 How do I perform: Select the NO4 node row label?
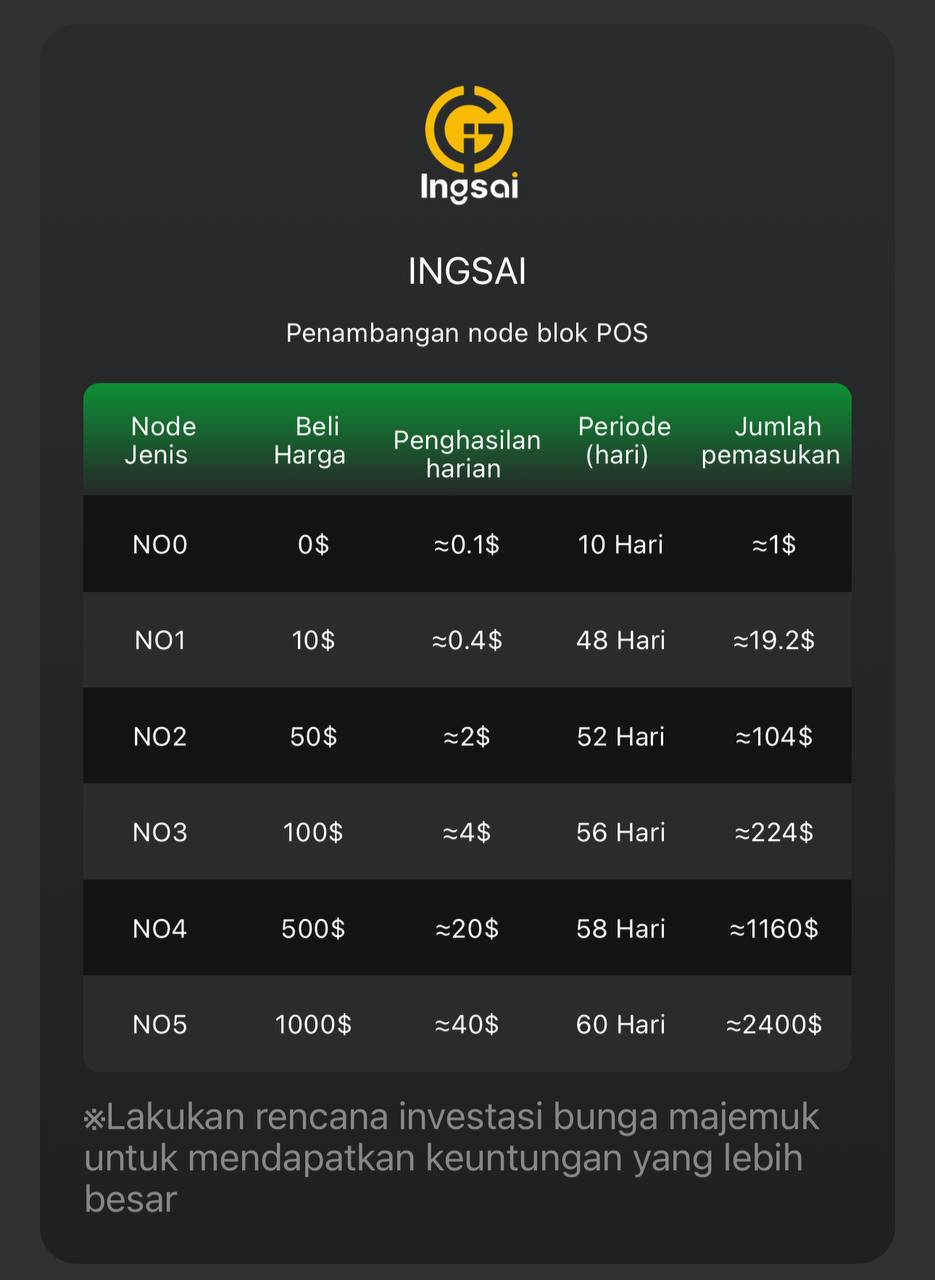[160, 929]
